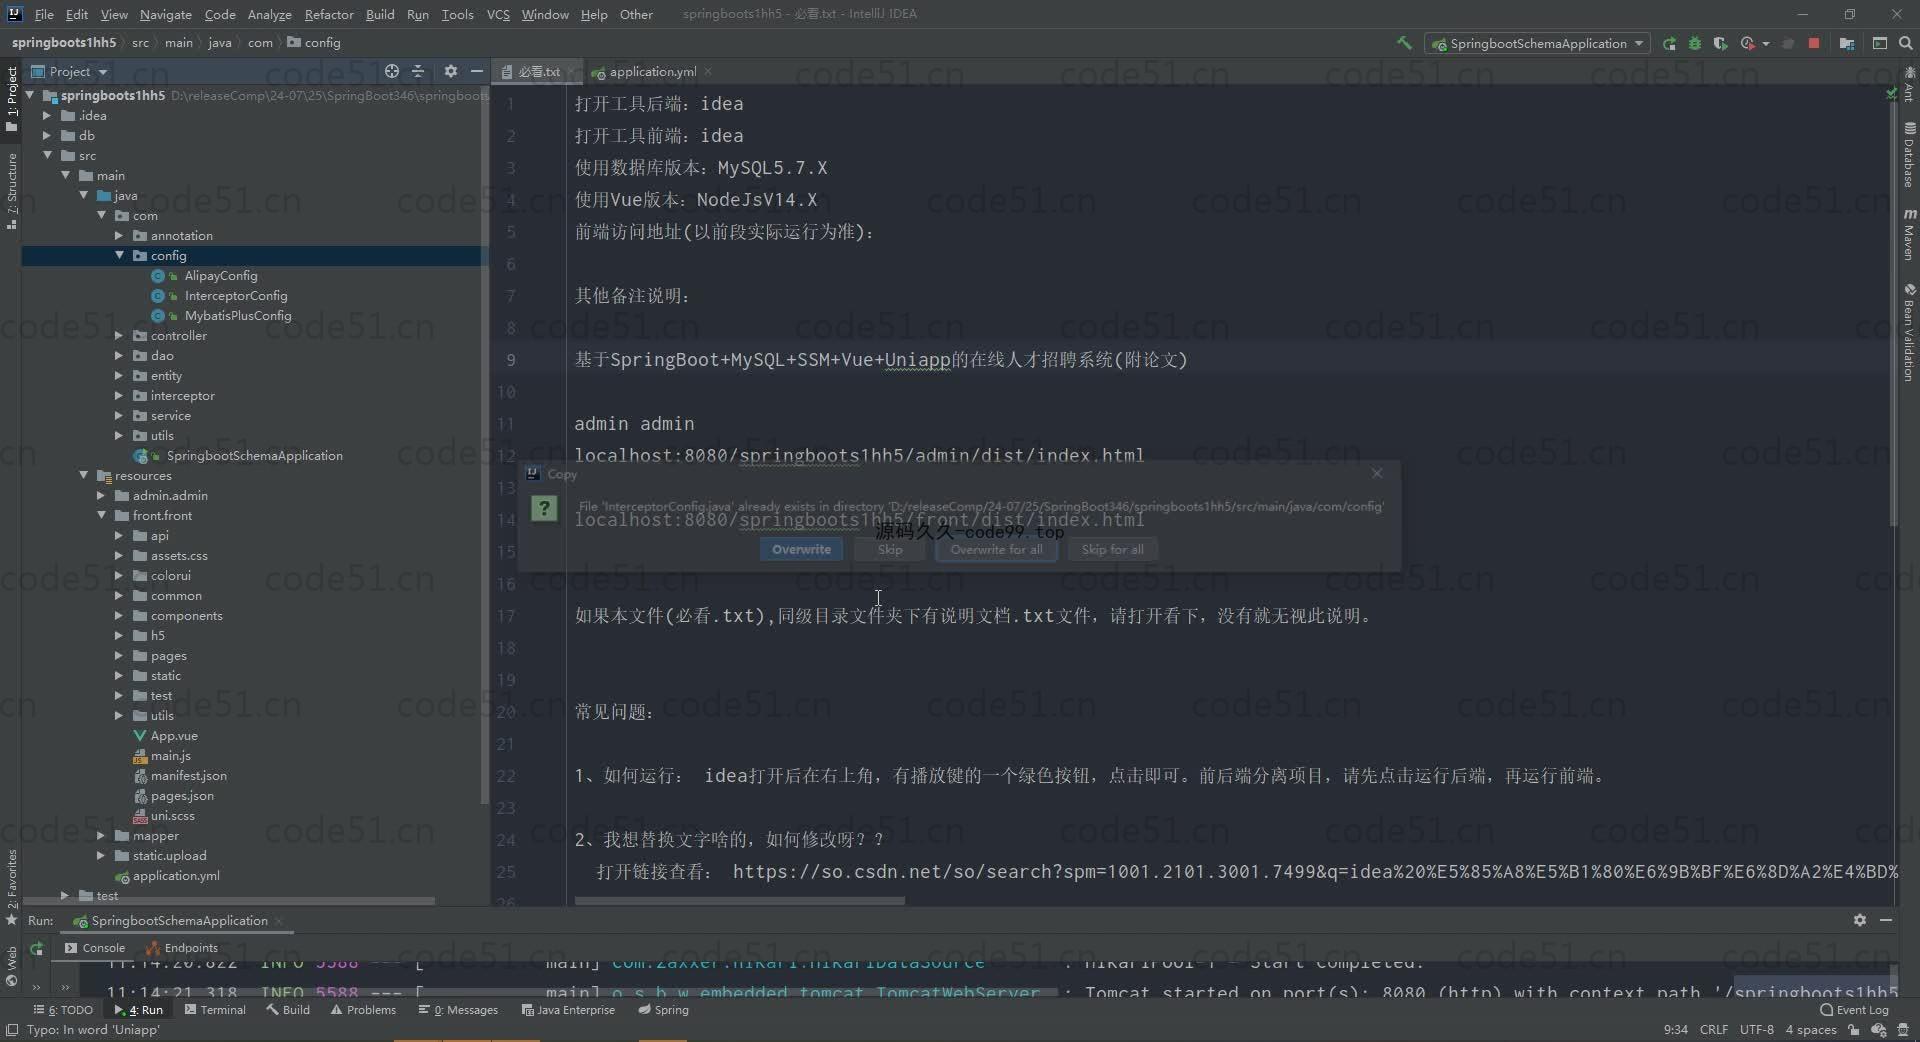This screenshot has width=1920, height=1042.
Task: Open the Event Log
Action: click(1855, 1010)
